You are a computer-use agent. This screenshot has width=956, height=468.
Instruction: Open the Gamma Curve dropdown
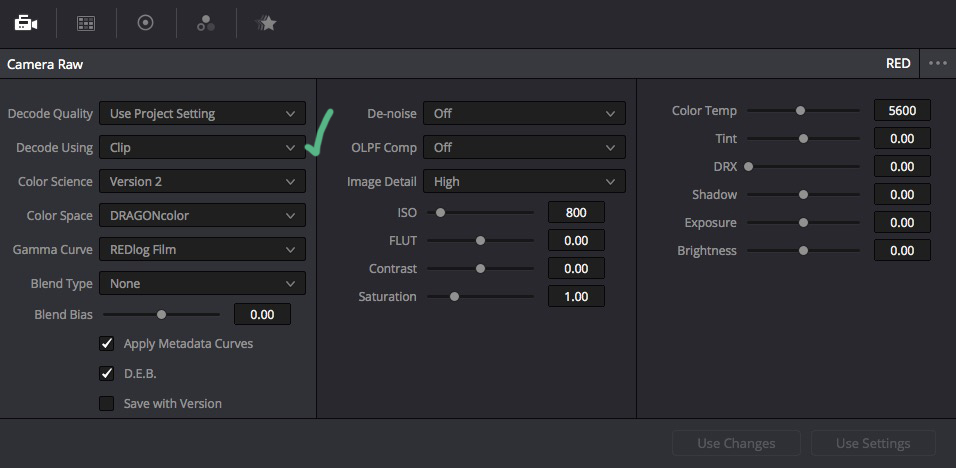pos(202,249)
